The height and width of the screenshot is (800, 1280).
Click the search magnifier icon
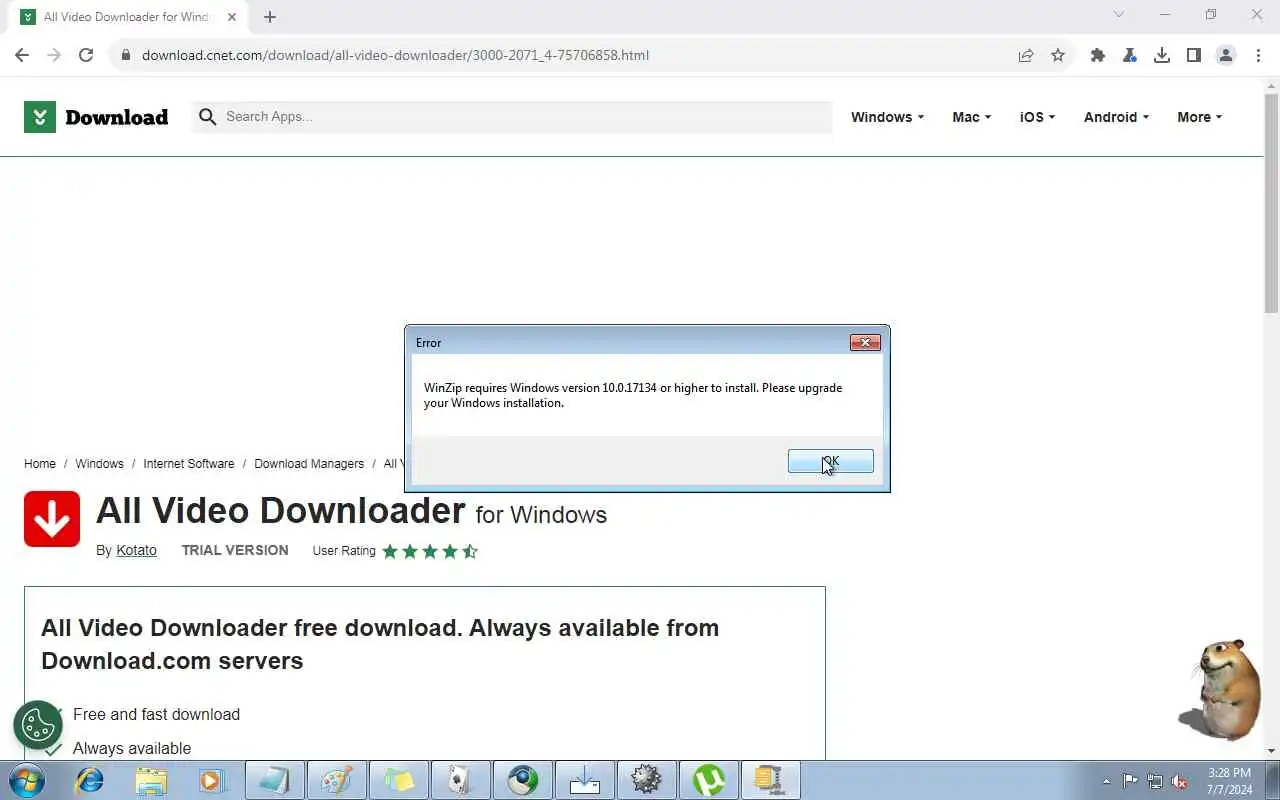[x=208, y=117]
